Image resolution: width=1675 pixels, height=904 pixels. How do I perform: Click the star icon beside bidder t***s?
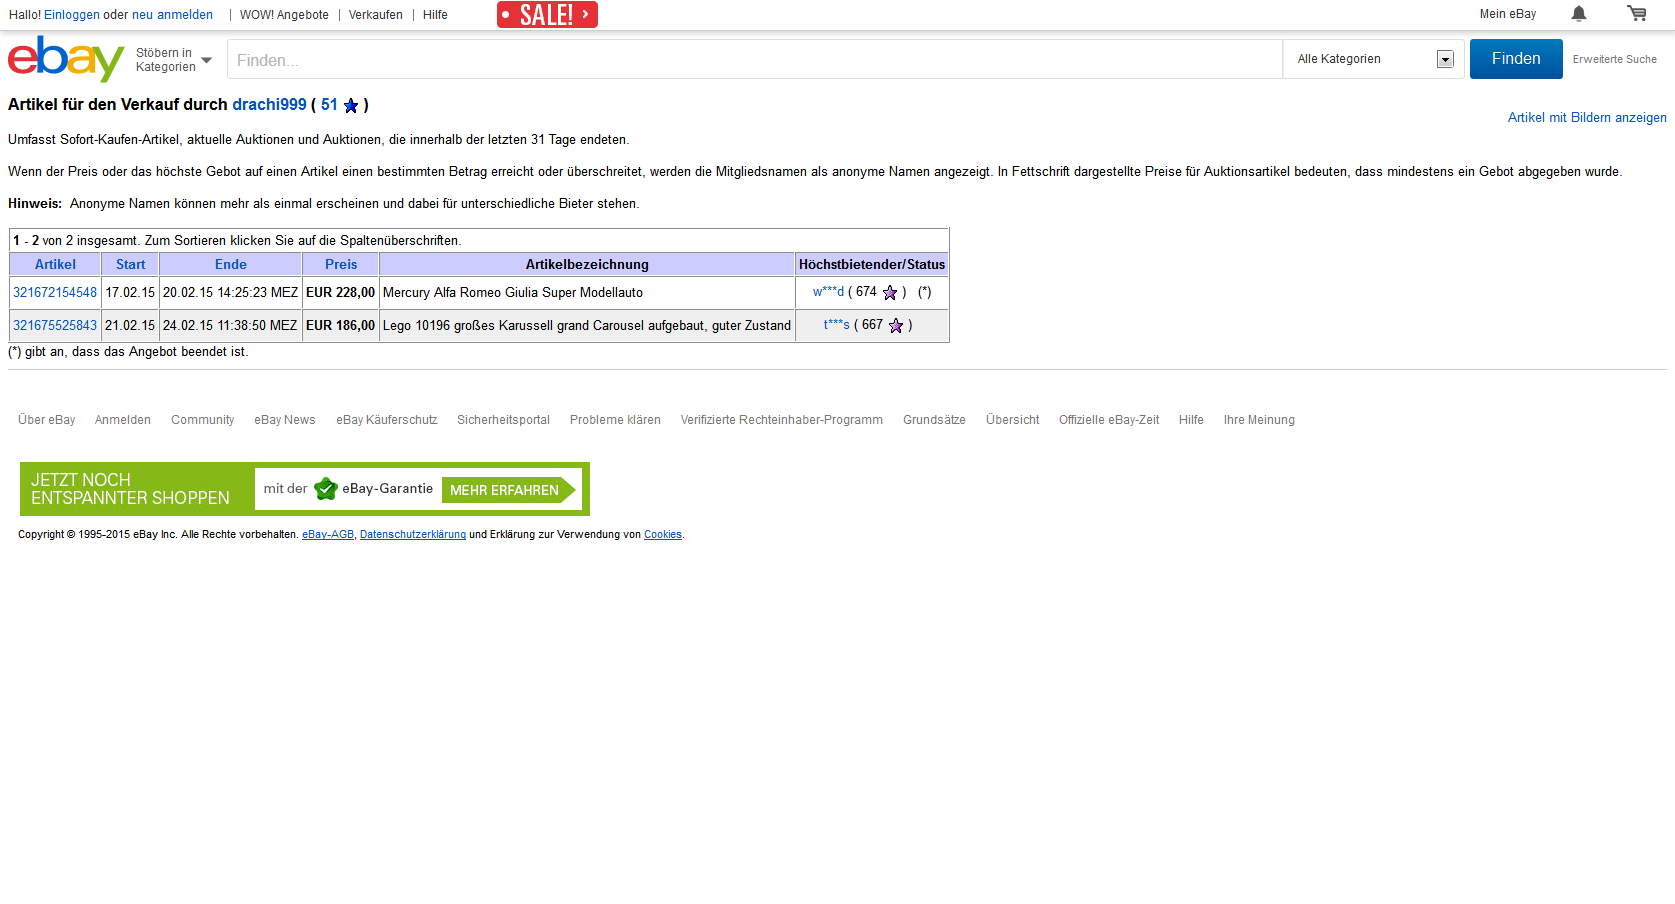(896, 325)
